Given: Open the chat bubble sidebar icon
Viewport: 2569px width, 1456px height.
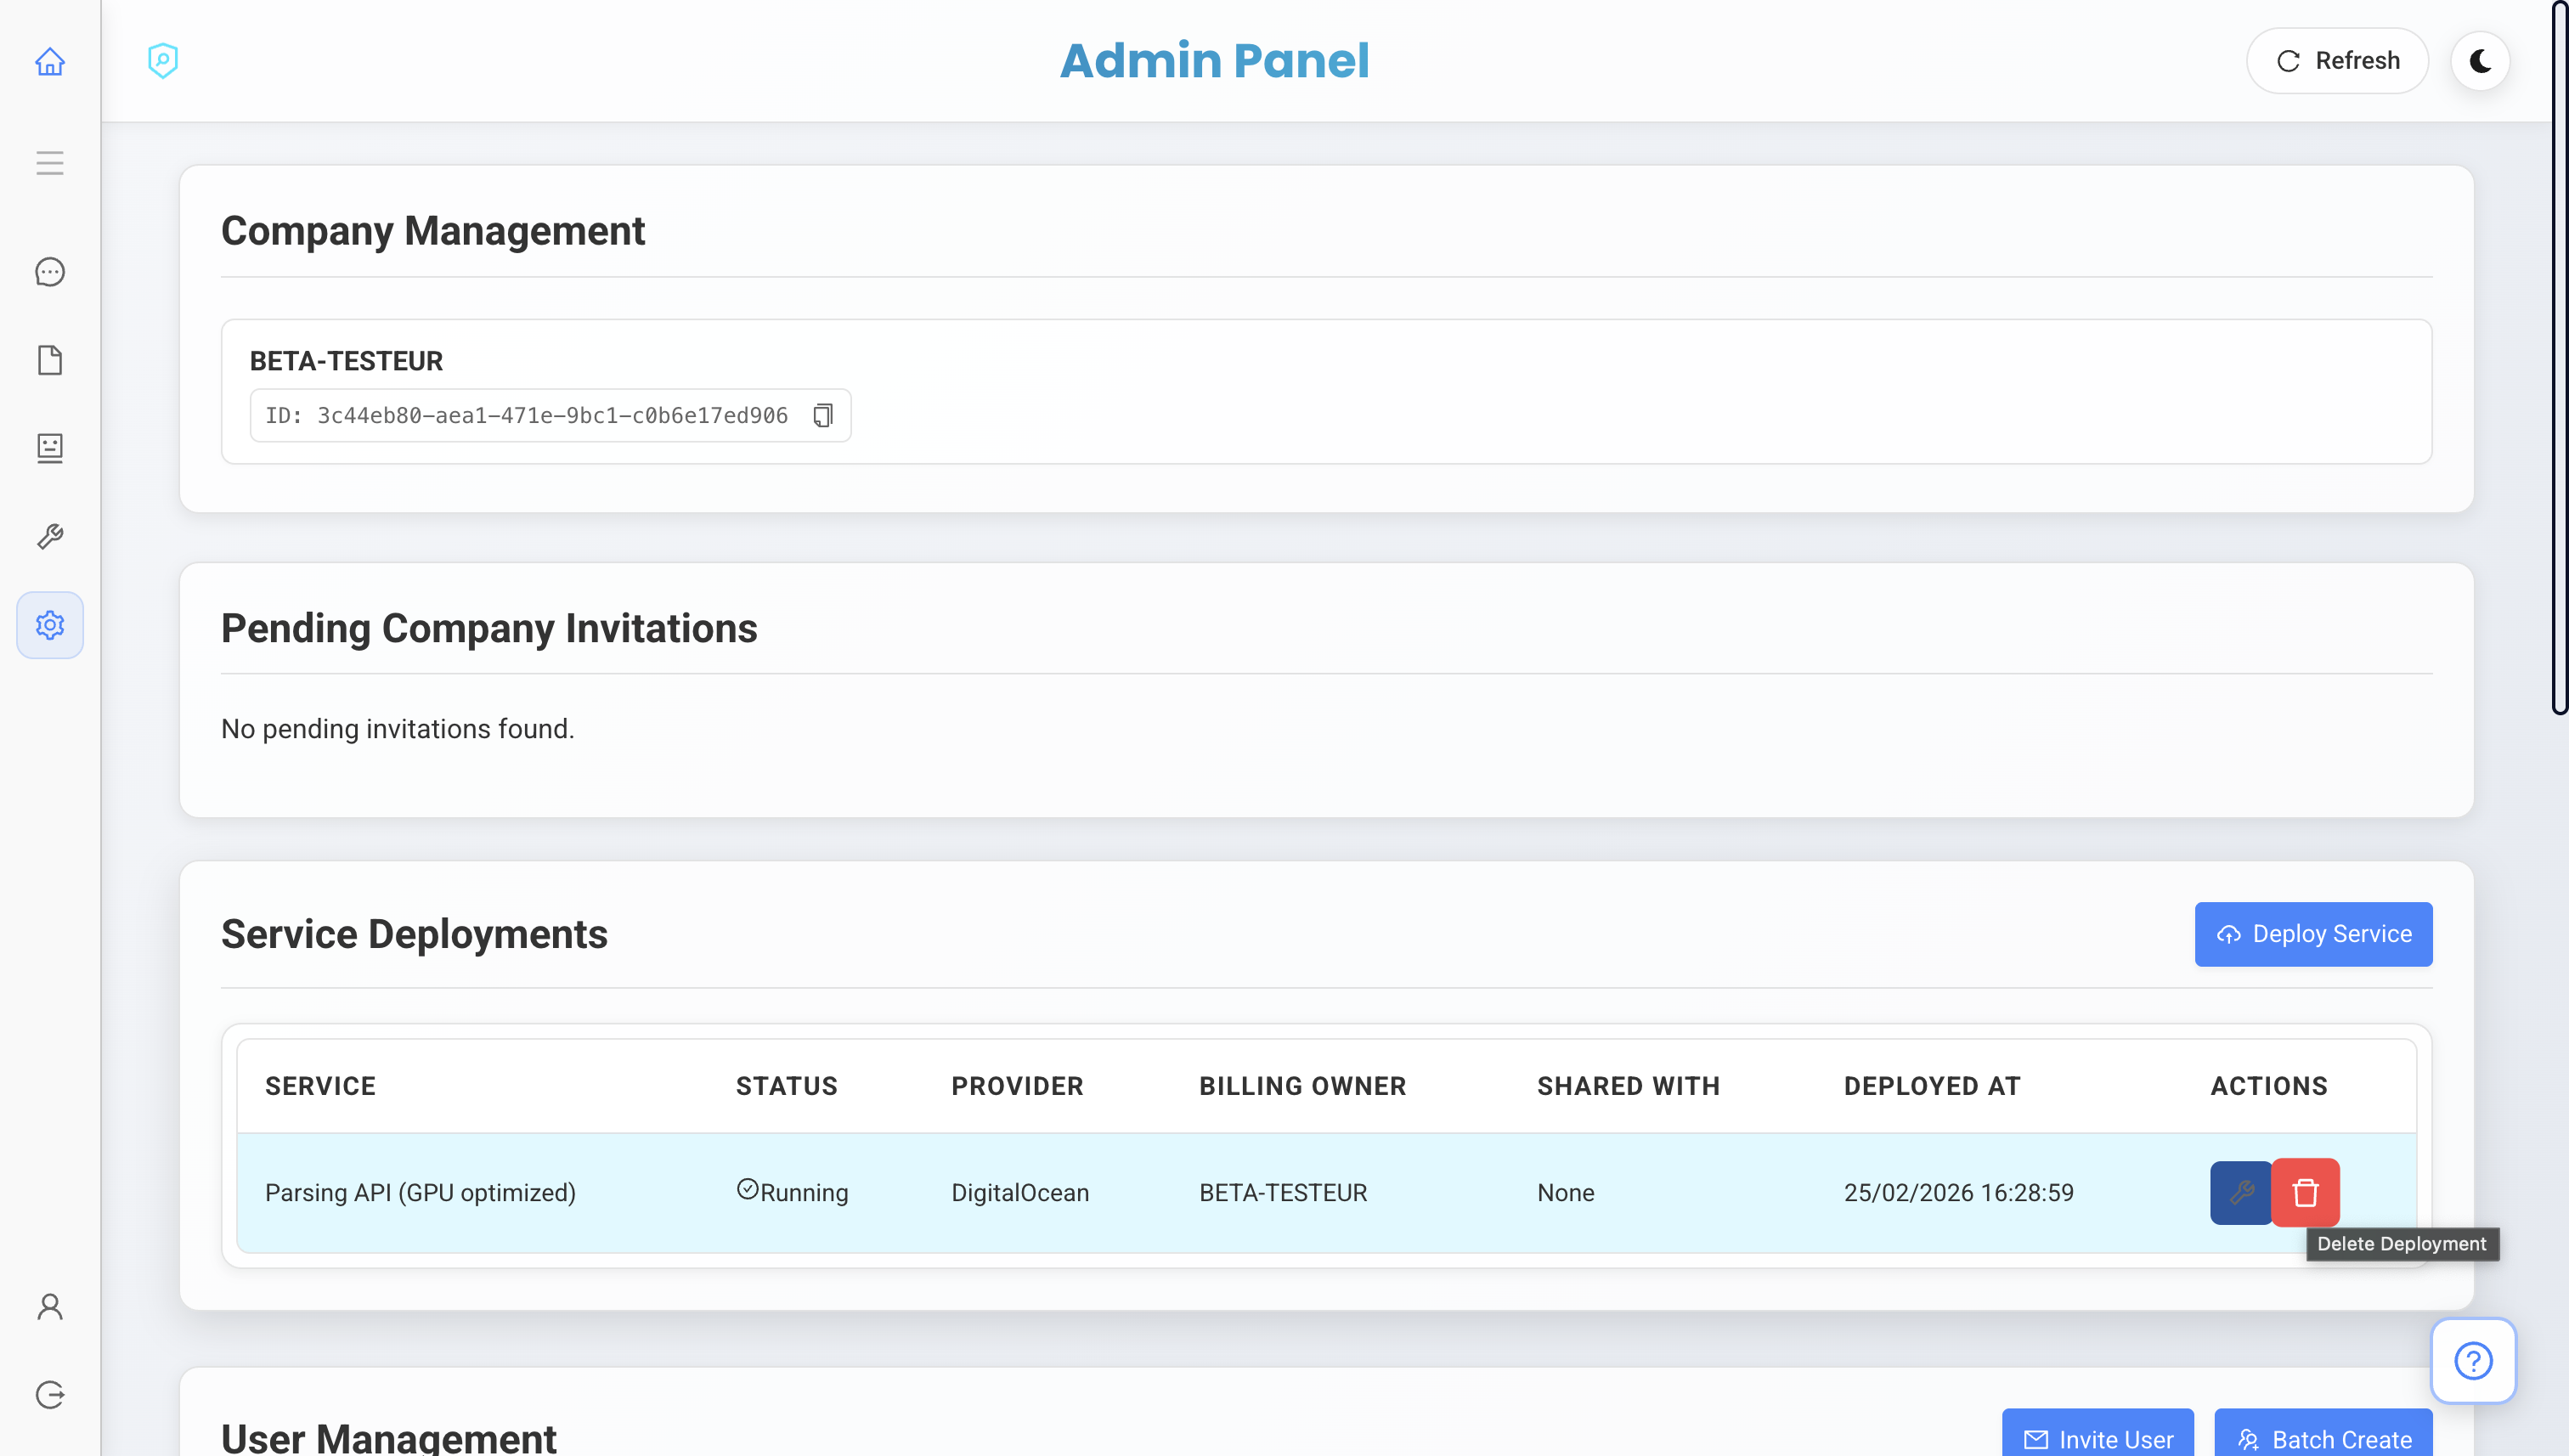Looking at the screenshot, I should click(x=50, y=272).
